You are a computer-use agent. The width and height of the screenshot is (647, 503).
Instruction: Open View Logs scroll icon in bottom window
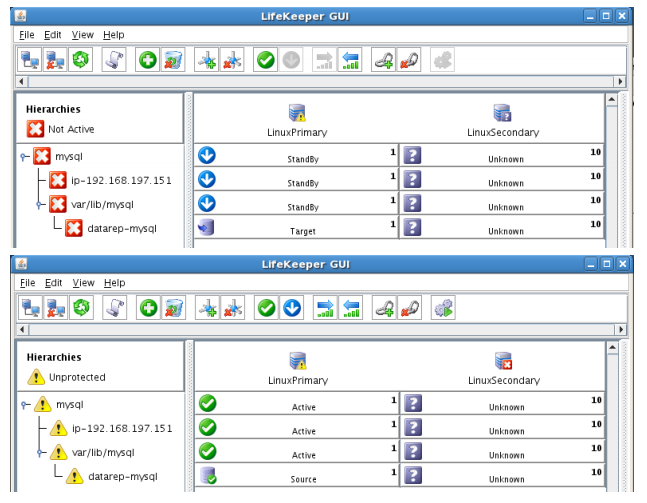tap(115, 308)
